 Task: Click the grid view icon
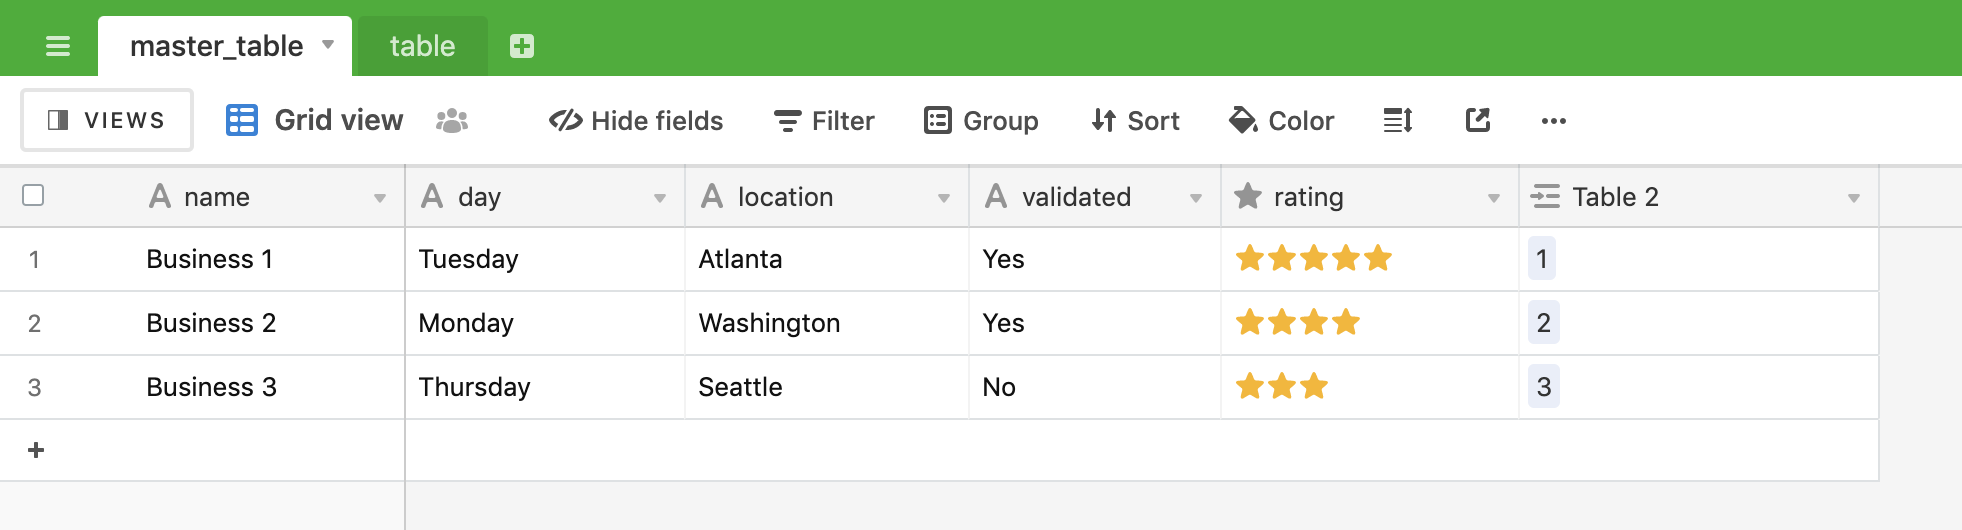[x=242, y=120]
